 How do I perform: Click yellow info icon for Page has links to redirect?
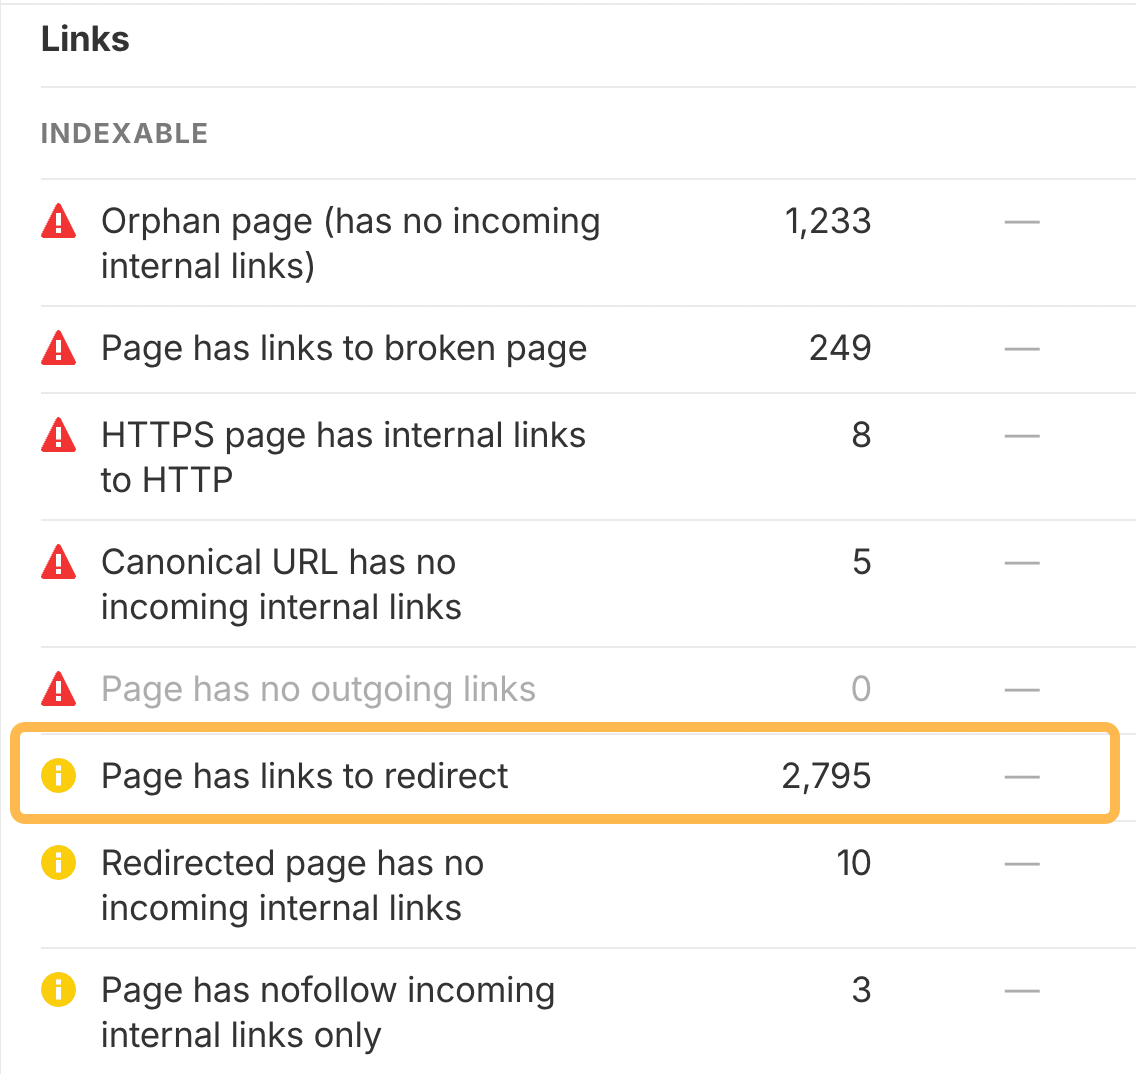click(x=59, y=775)
